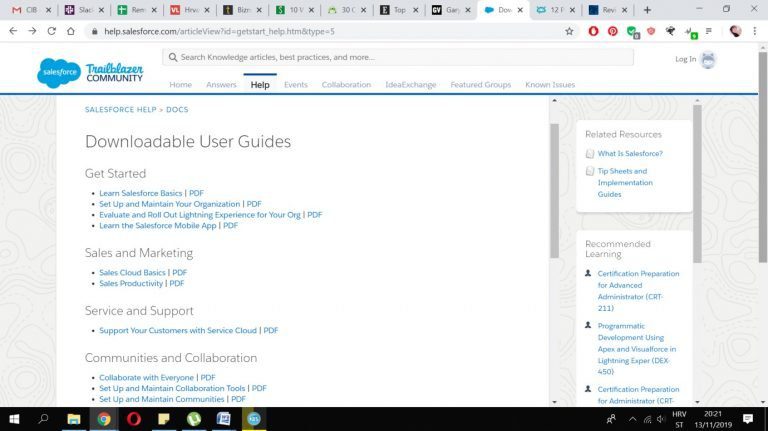Viewport: 768px width, 431px height.
Task: Click the HRV language indicator
Action: pos(679,414)
